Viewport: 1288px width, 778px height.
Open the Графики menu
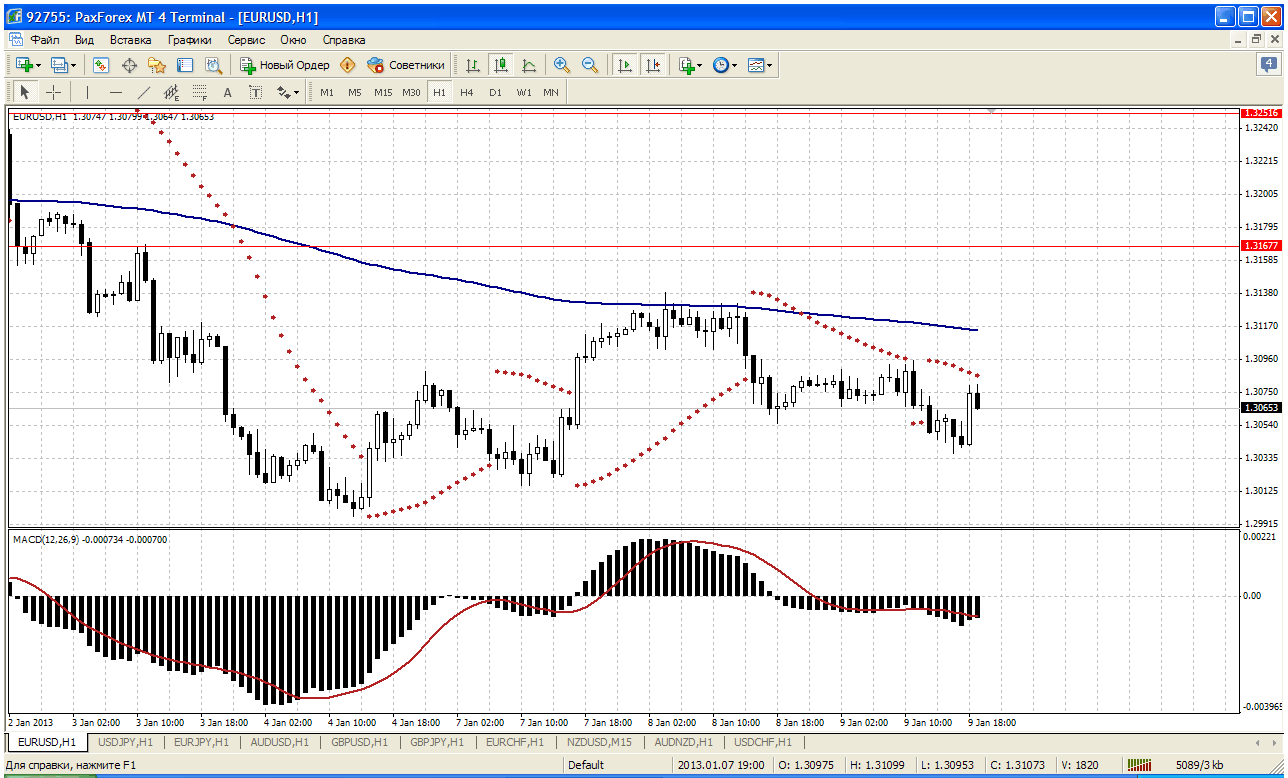[x=190, y=40]
